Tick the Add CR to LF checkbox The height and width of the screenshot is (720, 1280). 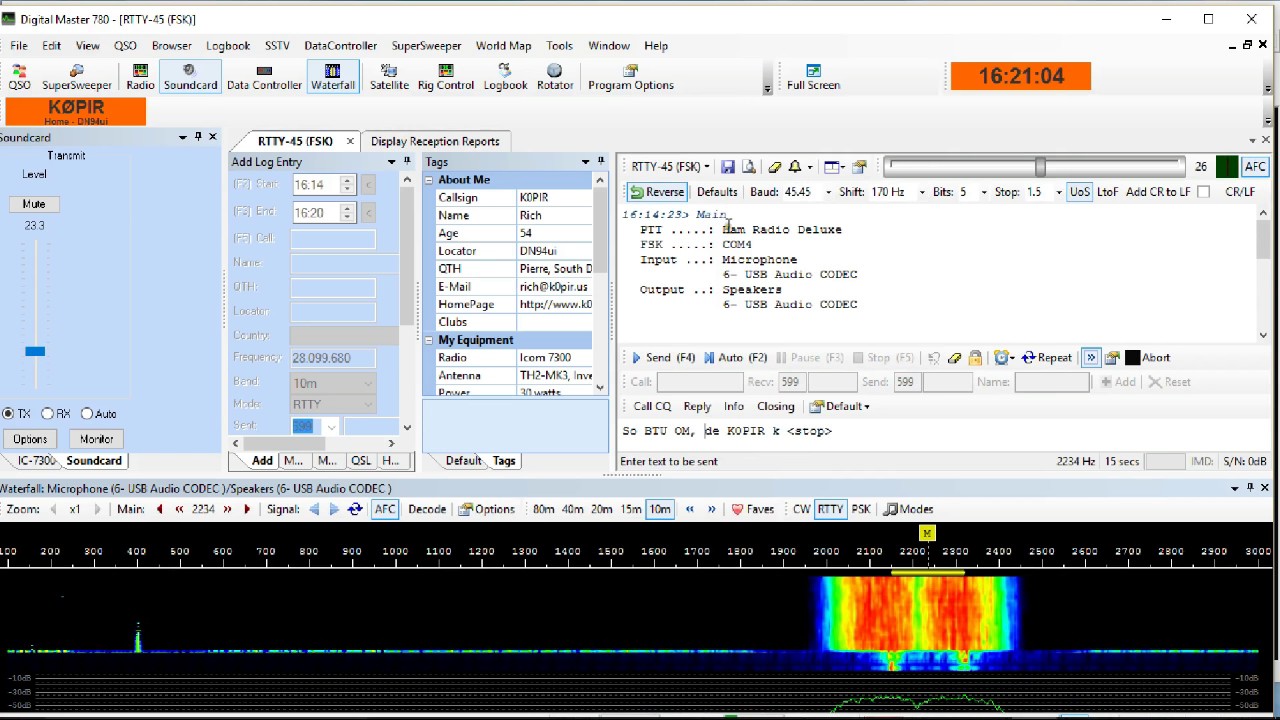1204,192
